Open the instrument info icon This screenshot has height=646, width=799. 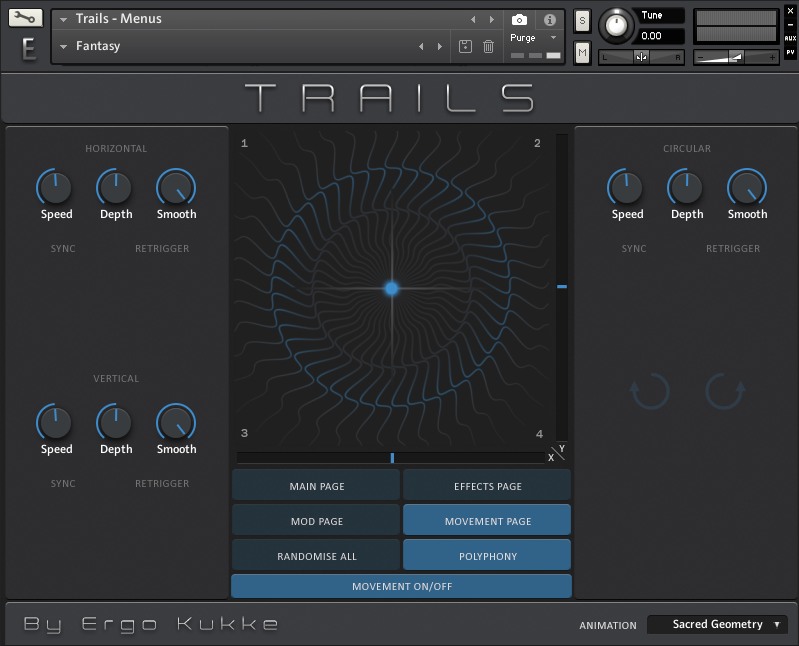[549, 19]
